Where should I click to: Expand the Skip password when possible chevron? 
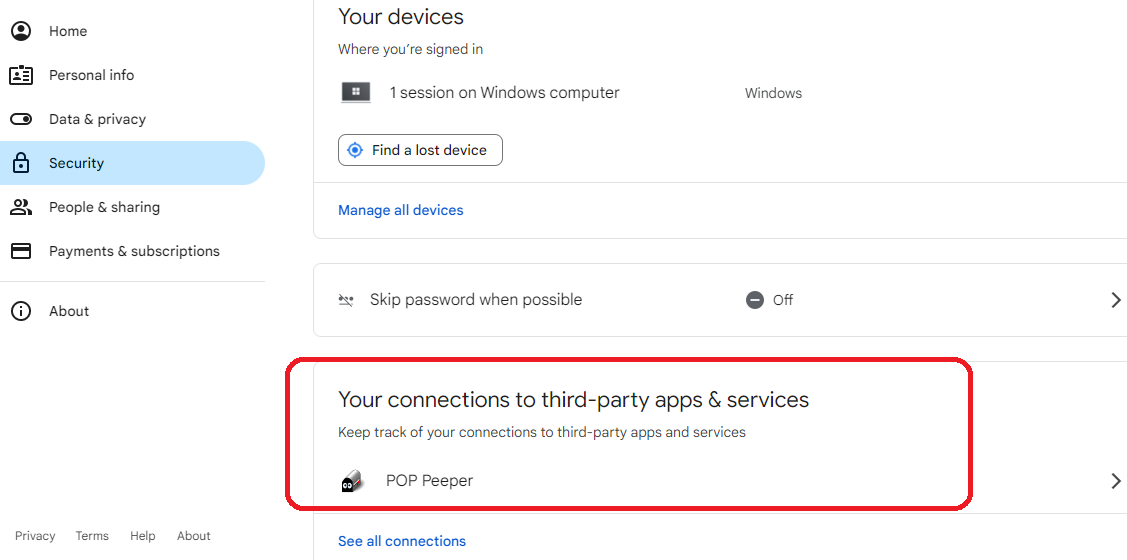[x=1116, y=300]
